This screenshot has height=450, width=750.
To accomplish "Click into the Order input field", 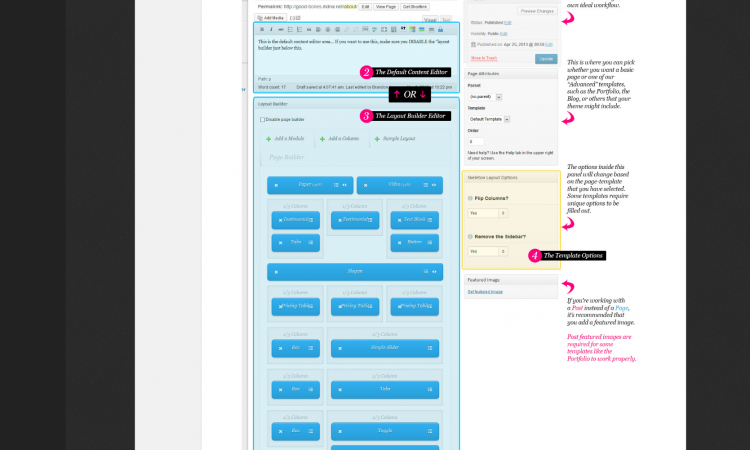I will point(471,141).
